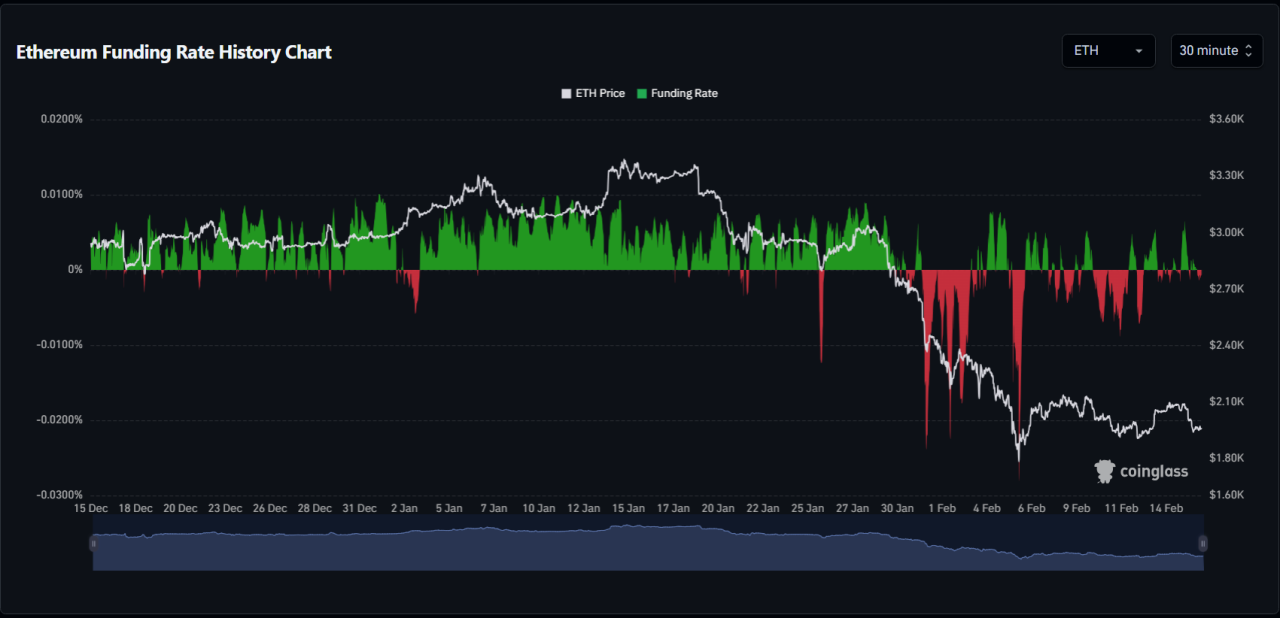Click the Coinglass bear logo icon
The height and width of the screenshot is (618, 1280).
click(x=1104, y=470)
